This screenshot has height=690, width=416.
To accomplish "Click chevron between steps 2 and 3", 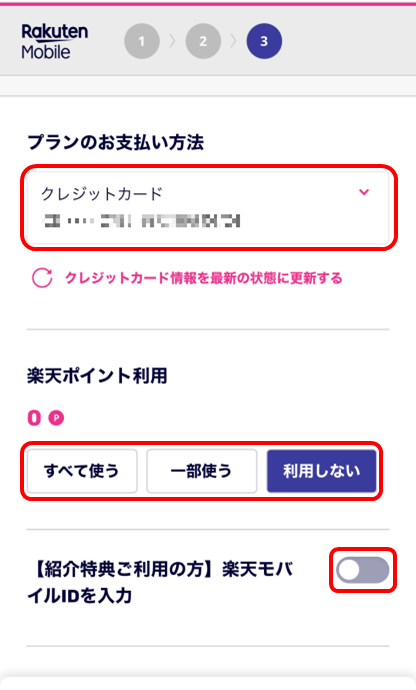I will [234, 41].
